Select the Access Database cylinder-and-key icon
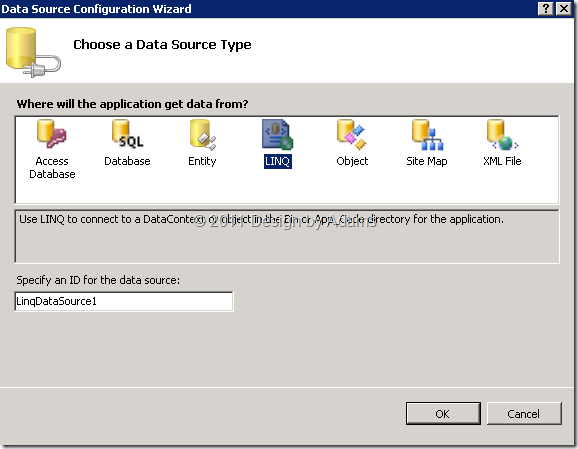Image resolution: width=578 pixels, height=449 pixels. pos(52,134)
